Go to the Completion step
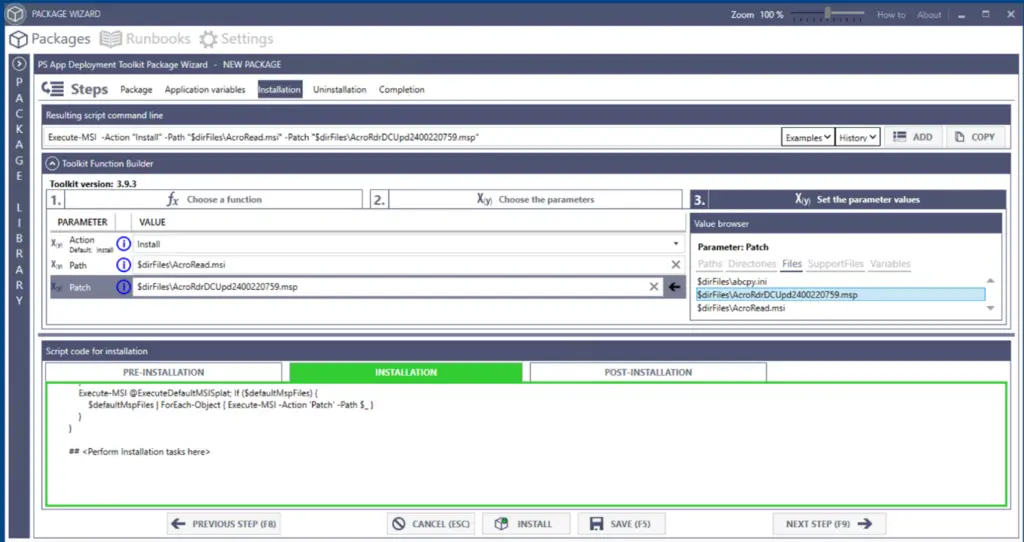 click(x=402, y=89)
